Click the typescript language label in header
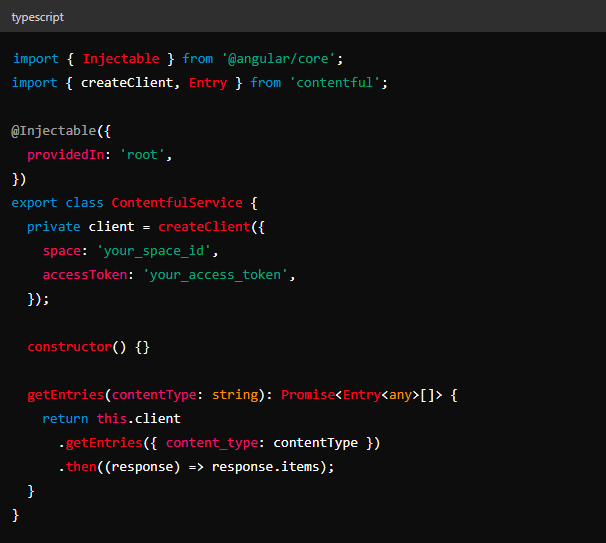 click(39, 16)
